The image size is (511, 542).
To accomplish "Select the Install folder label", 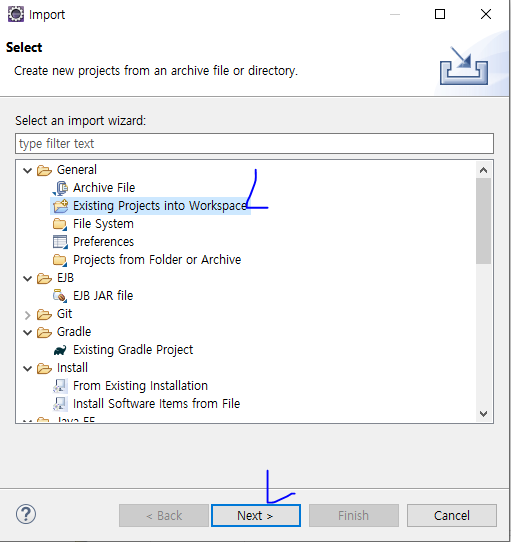I will click(x=72, y=368).
